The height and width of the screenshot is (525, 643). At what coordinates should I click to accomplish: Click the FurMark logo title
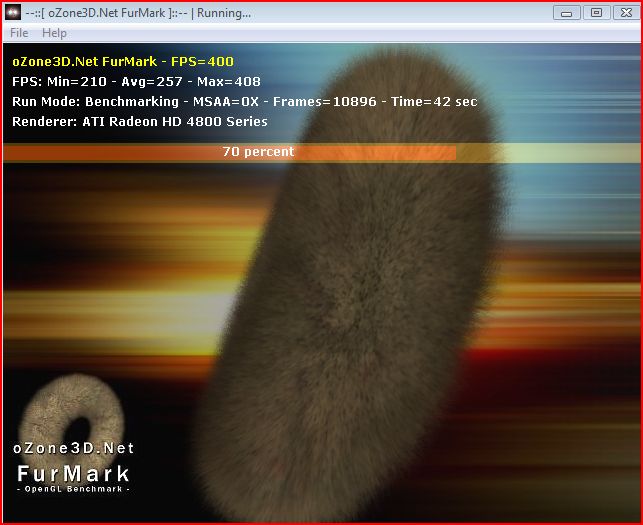[x=74, y=474]
